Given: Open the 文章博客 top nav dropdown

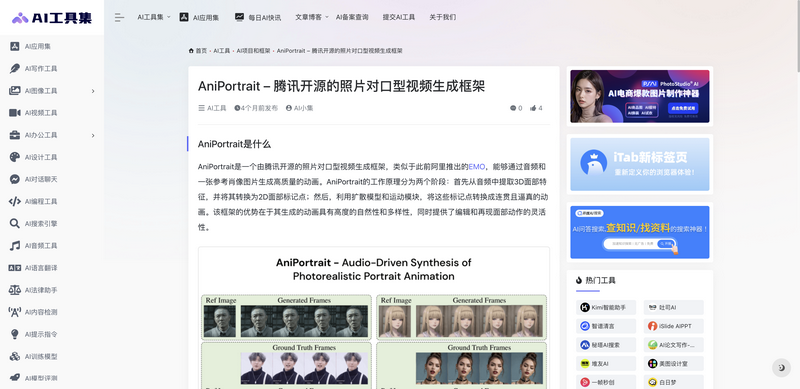Looking at the screenshot, I should pos(312,17).
